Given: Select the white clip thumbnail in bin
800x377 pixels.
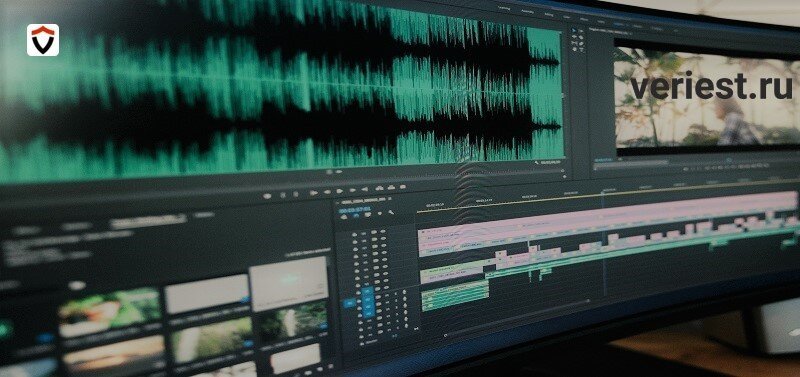Looking at the screenshot, I should [289, 283].
